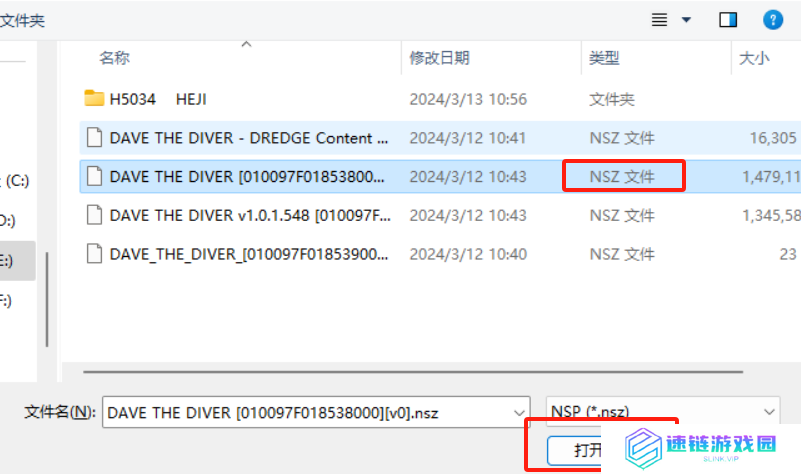Sort by 大小 column header
This screenshot has height=474, width=801.
[754, 58]
